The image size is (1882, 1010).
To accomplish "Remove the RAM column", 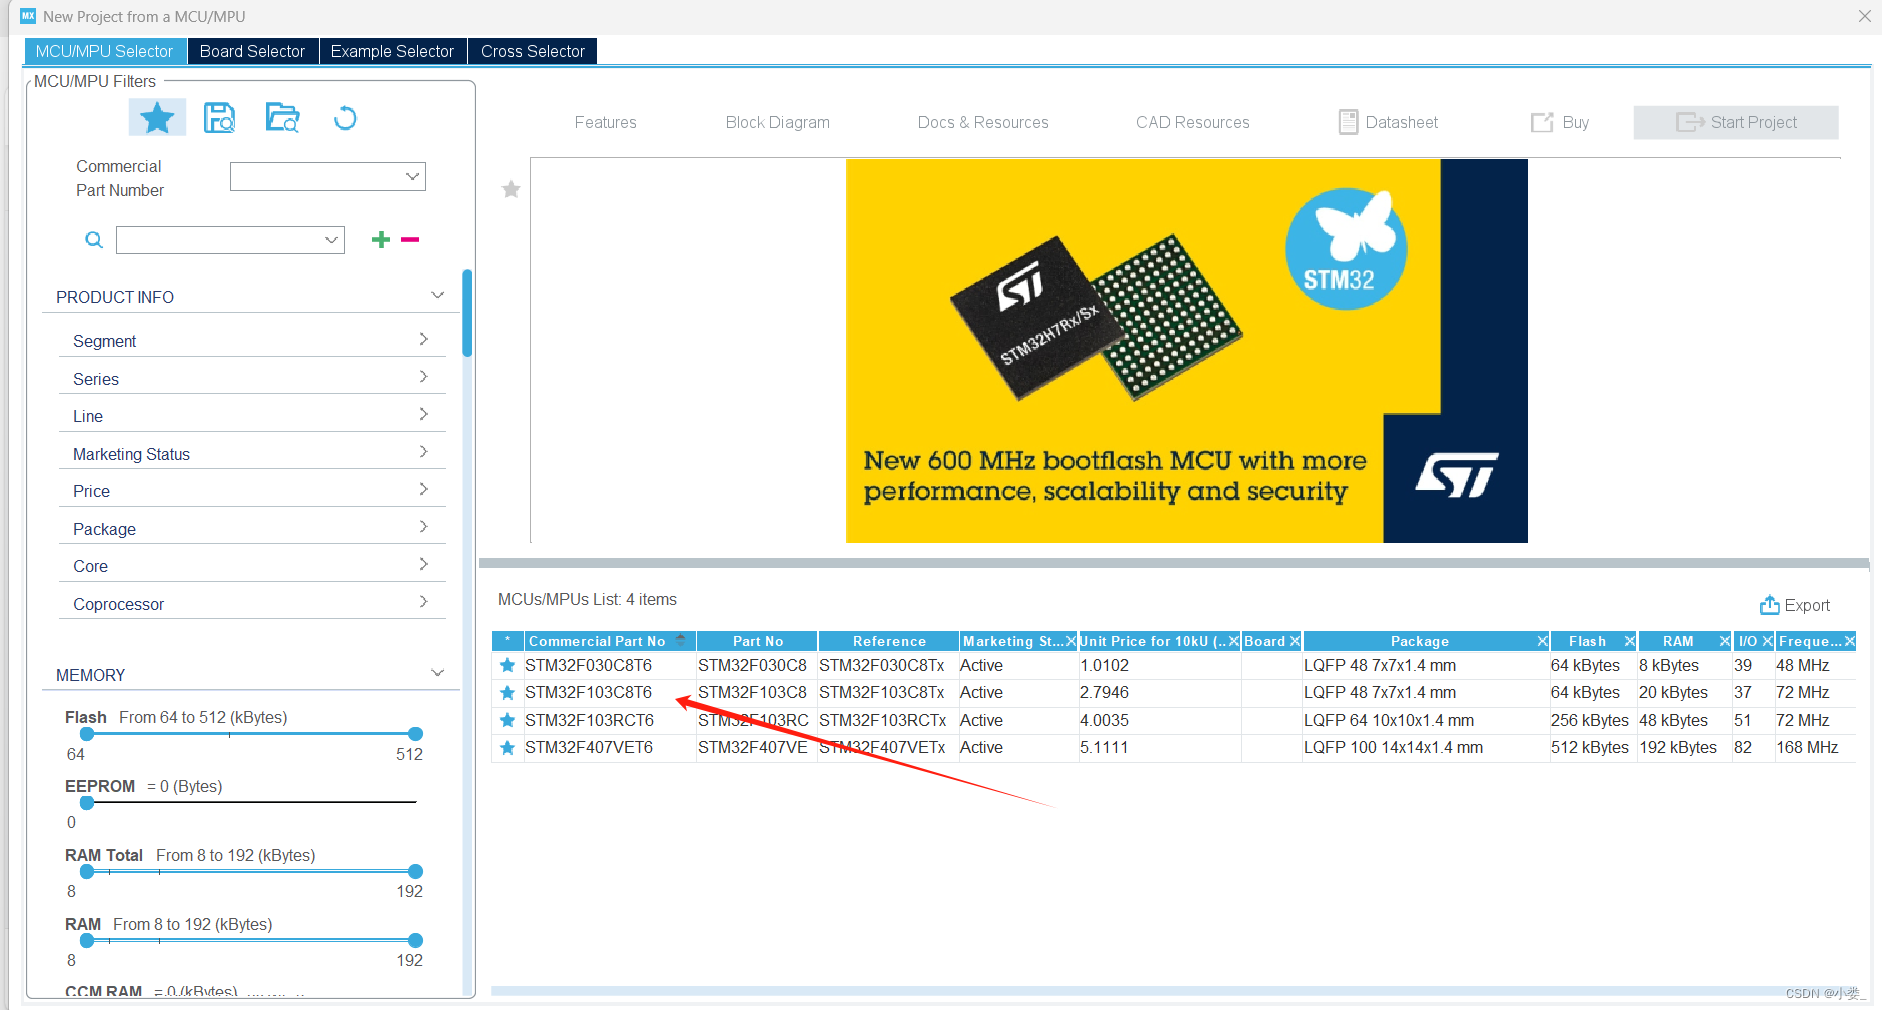I will (x=1725, y=641).
